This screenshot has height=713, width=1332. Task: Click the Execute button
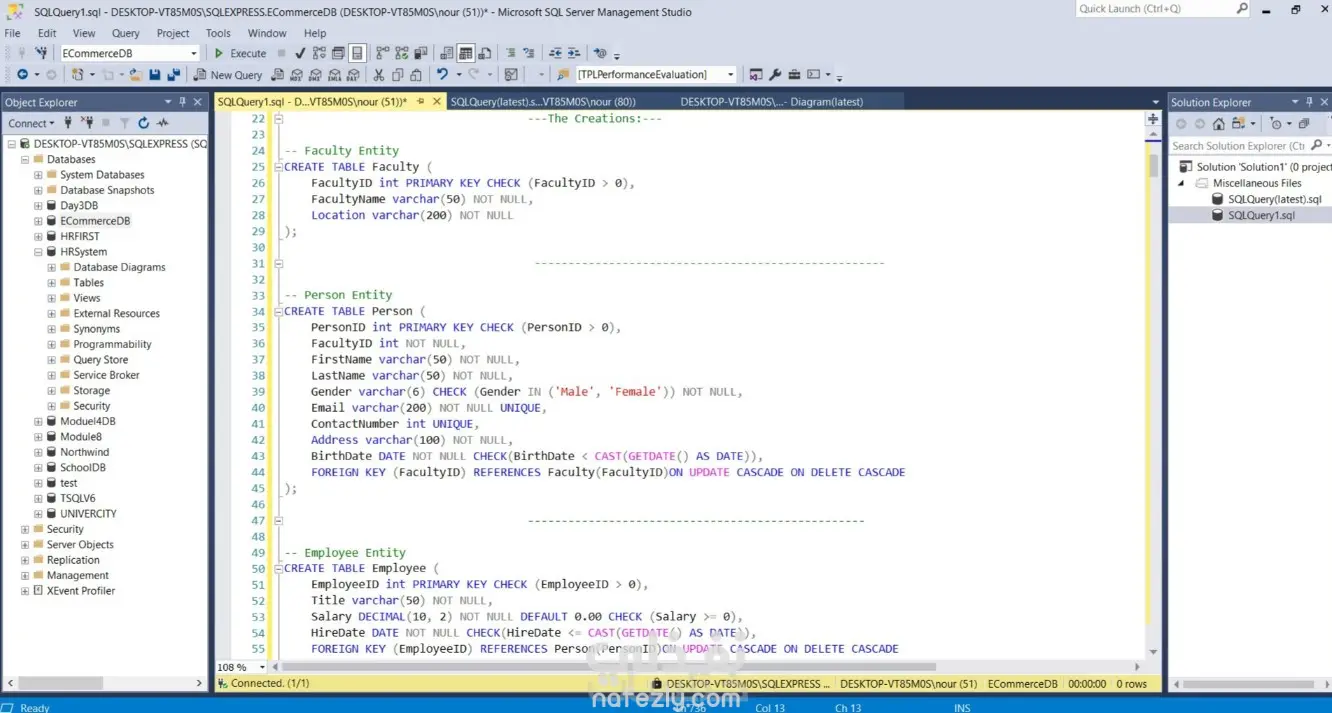click(240, 53)
